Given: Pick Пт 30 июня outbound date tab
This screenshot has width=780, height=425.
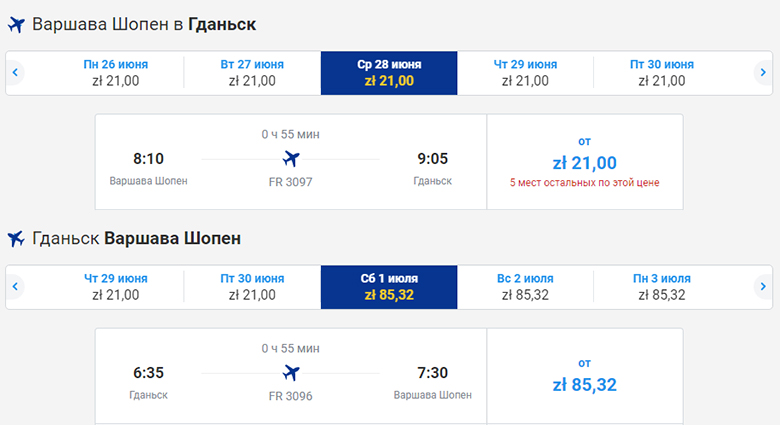Looking at the screenshot, I should tap(662, 73).
